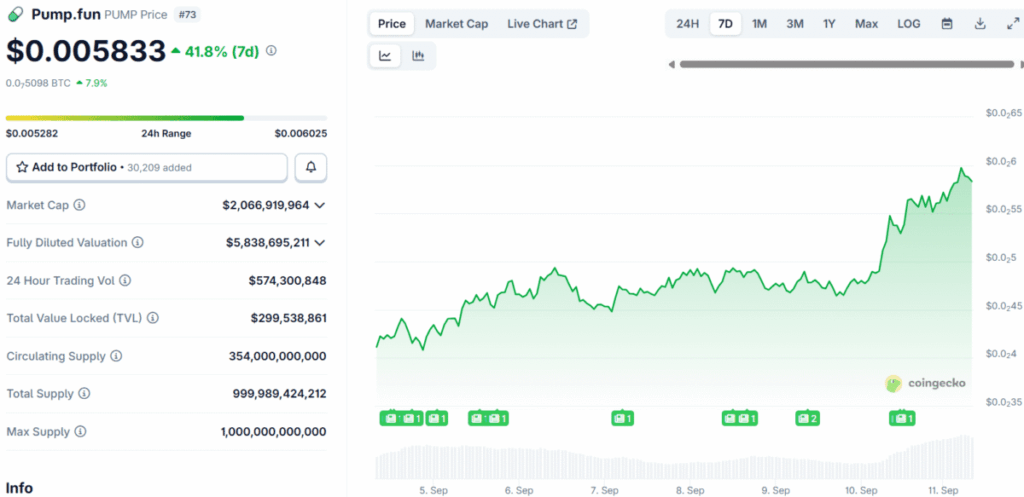Image resolution: width=1024 pixels, height=497 pixels.
Task: Open the Max Supply info icon
Action: [80, 432]
